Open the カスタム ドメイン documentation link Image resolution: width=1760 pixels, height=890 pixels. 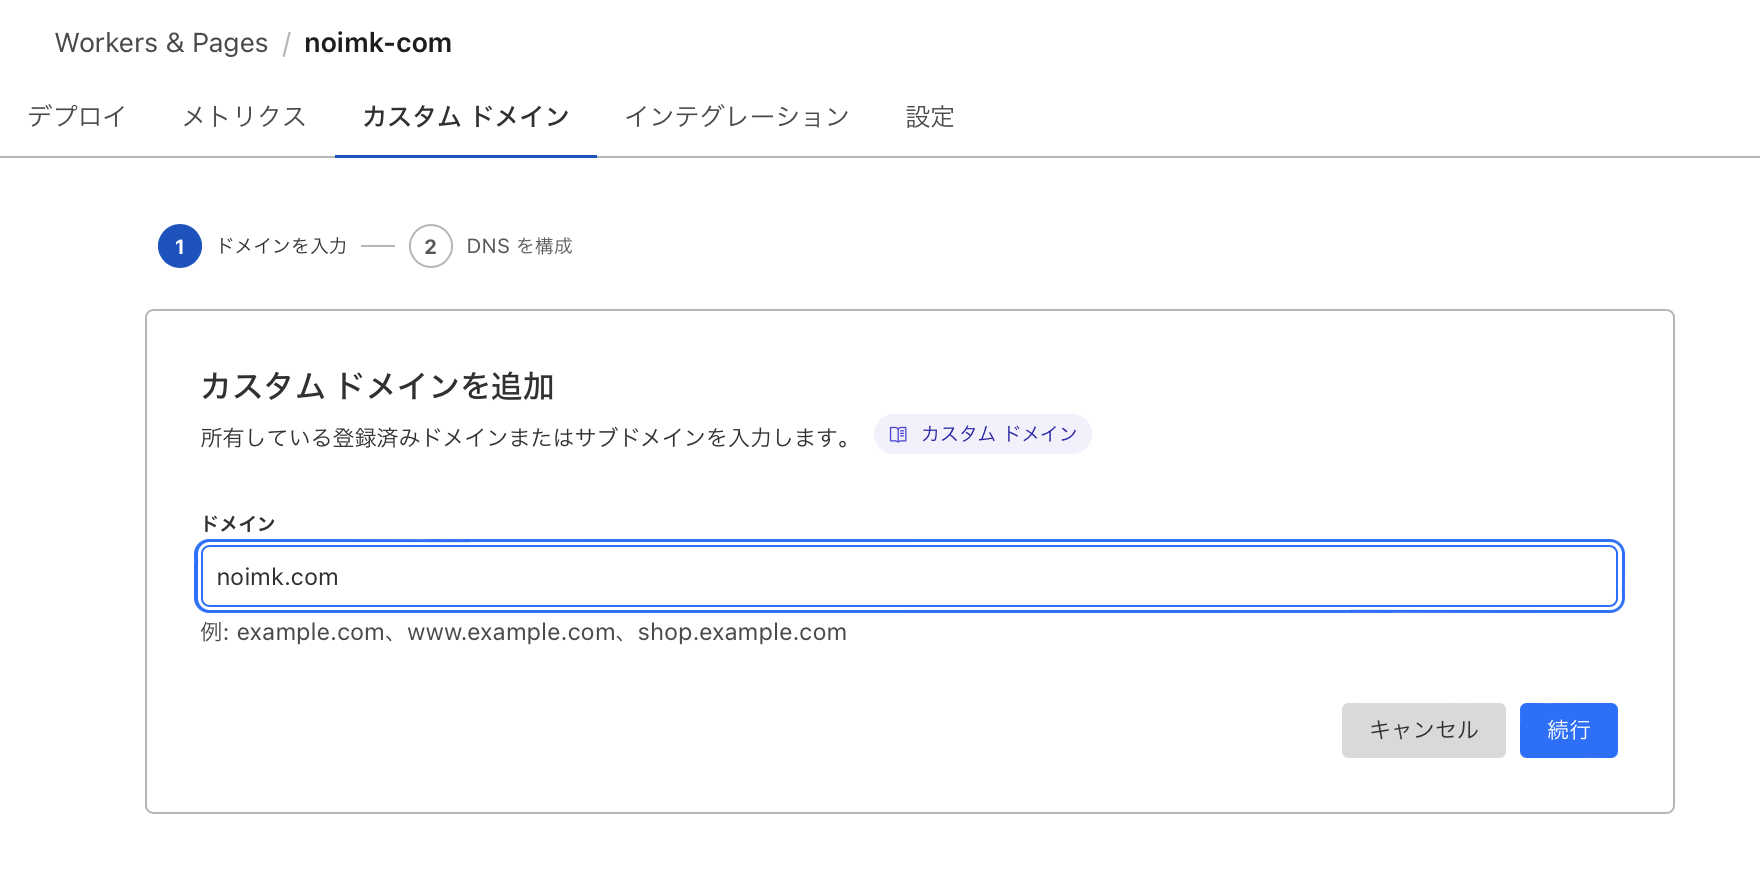982,434
